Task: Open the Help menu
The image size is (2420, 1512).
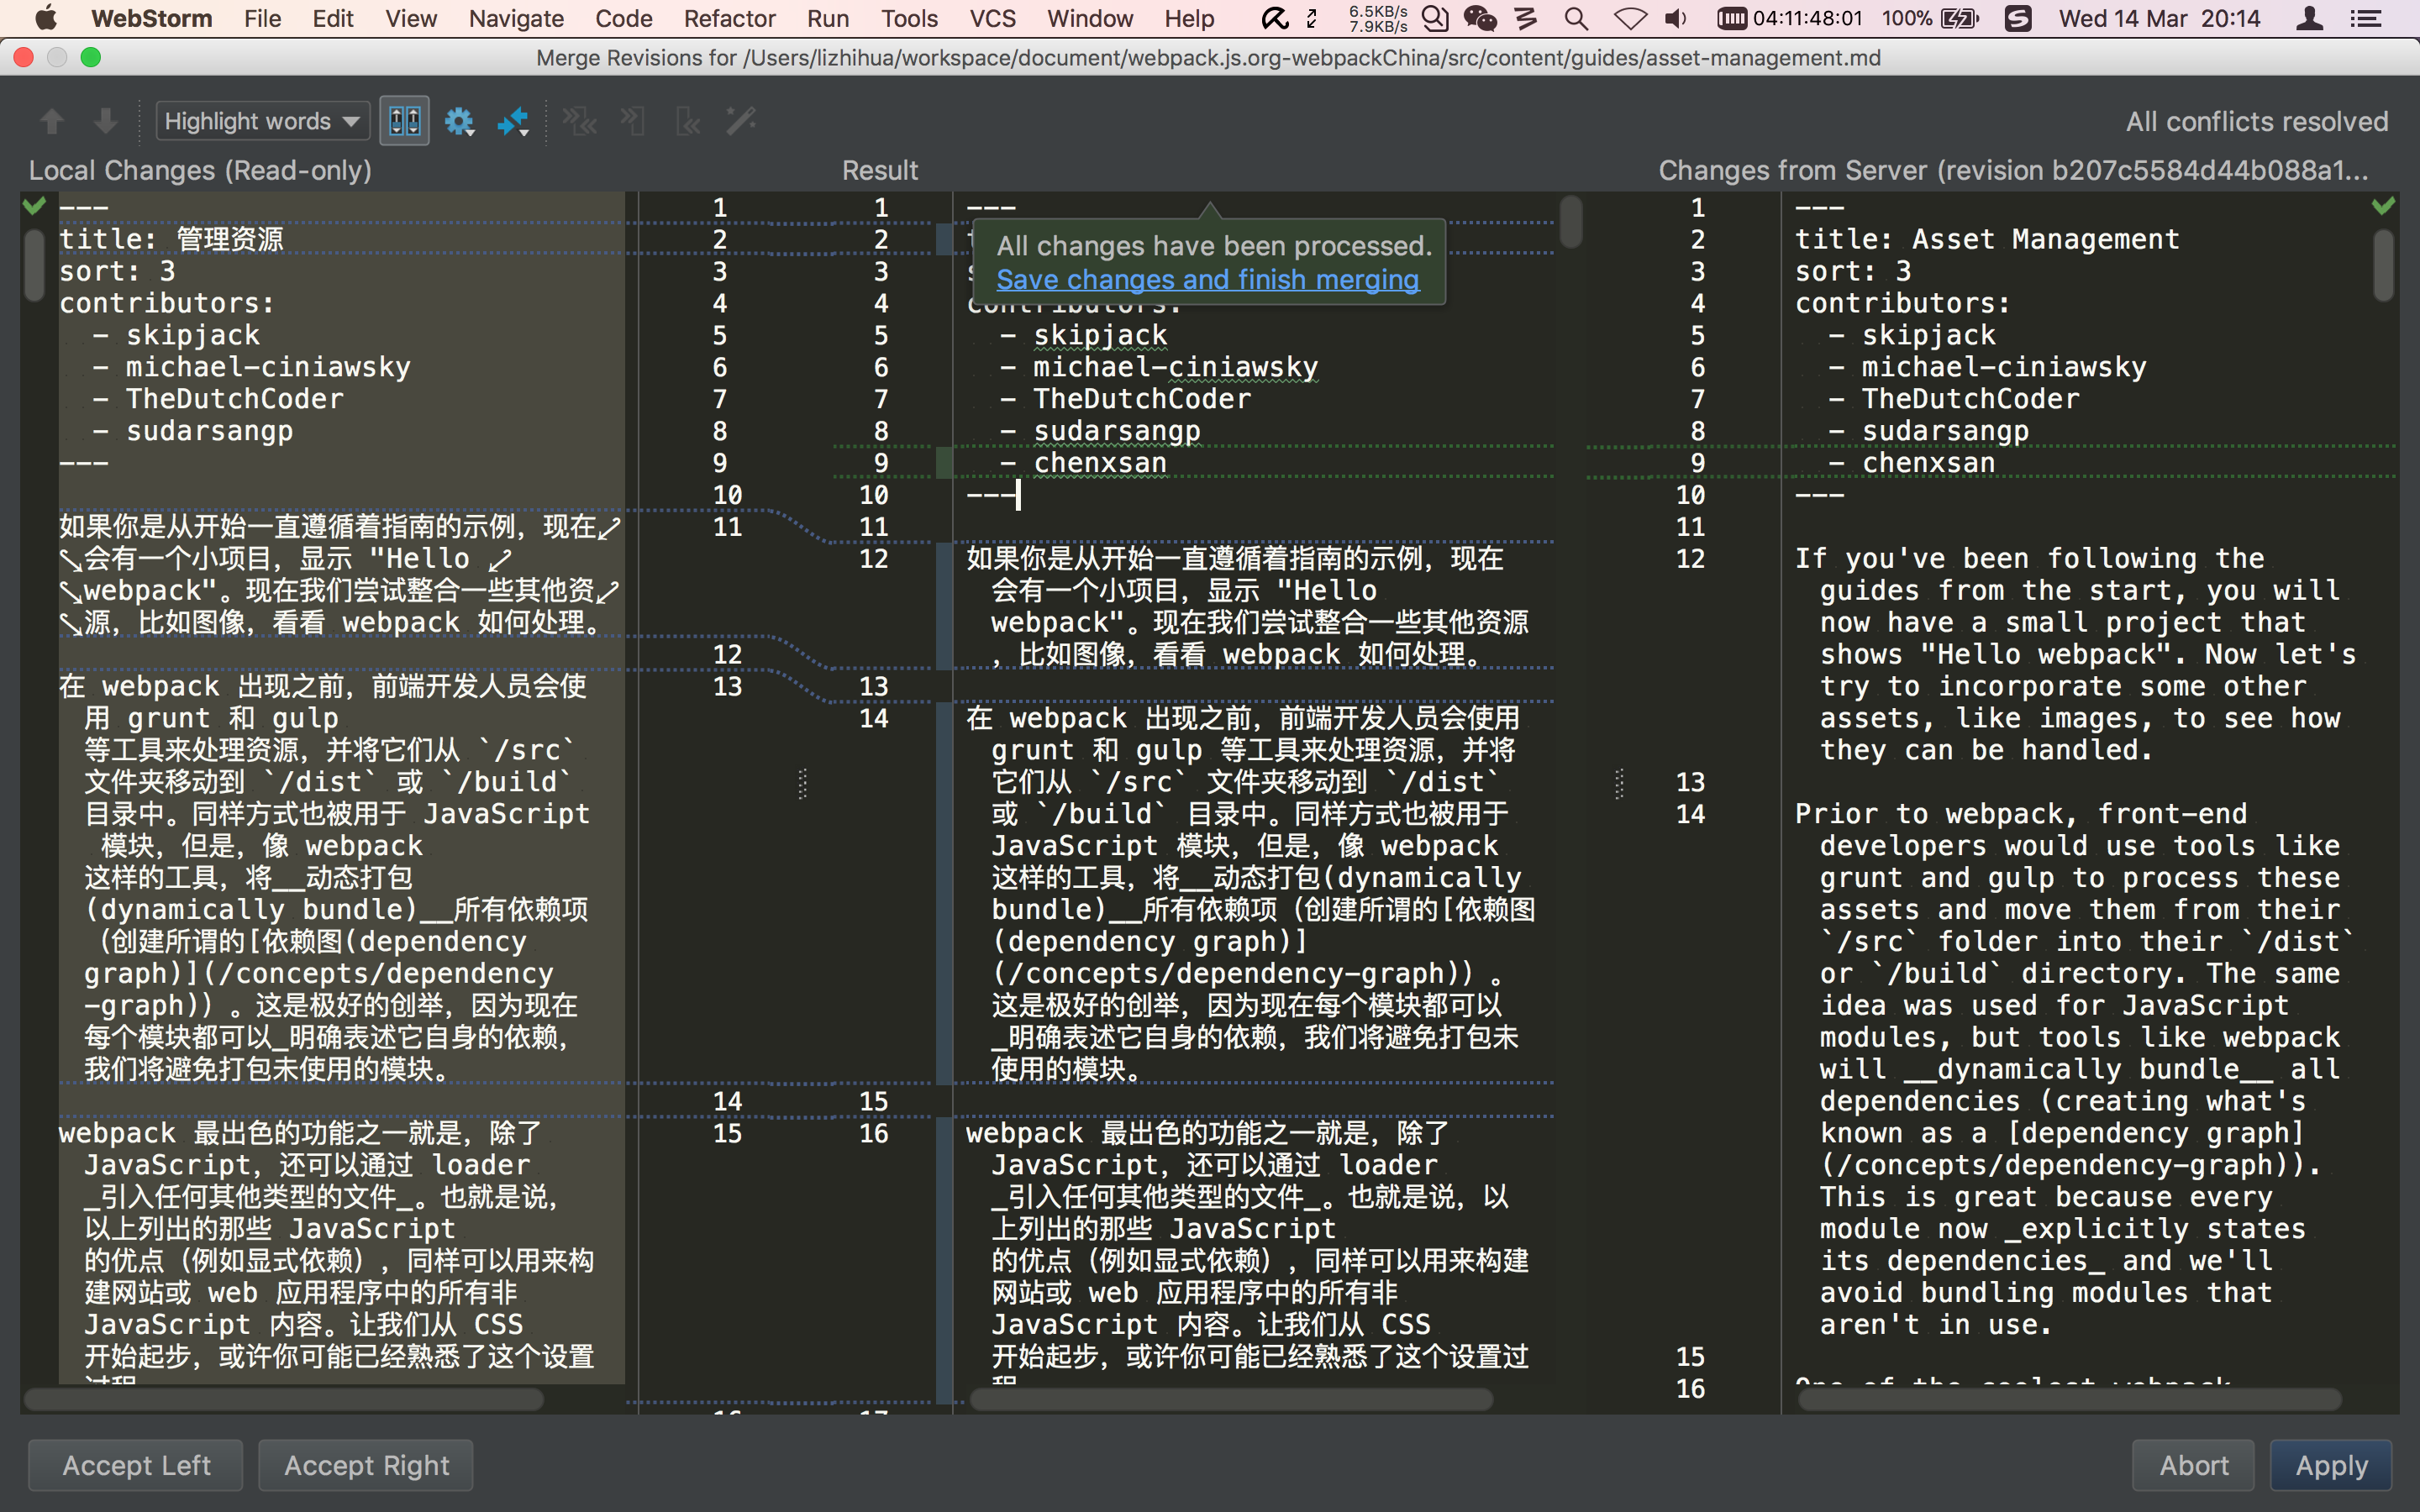Action: point(1189,18)
